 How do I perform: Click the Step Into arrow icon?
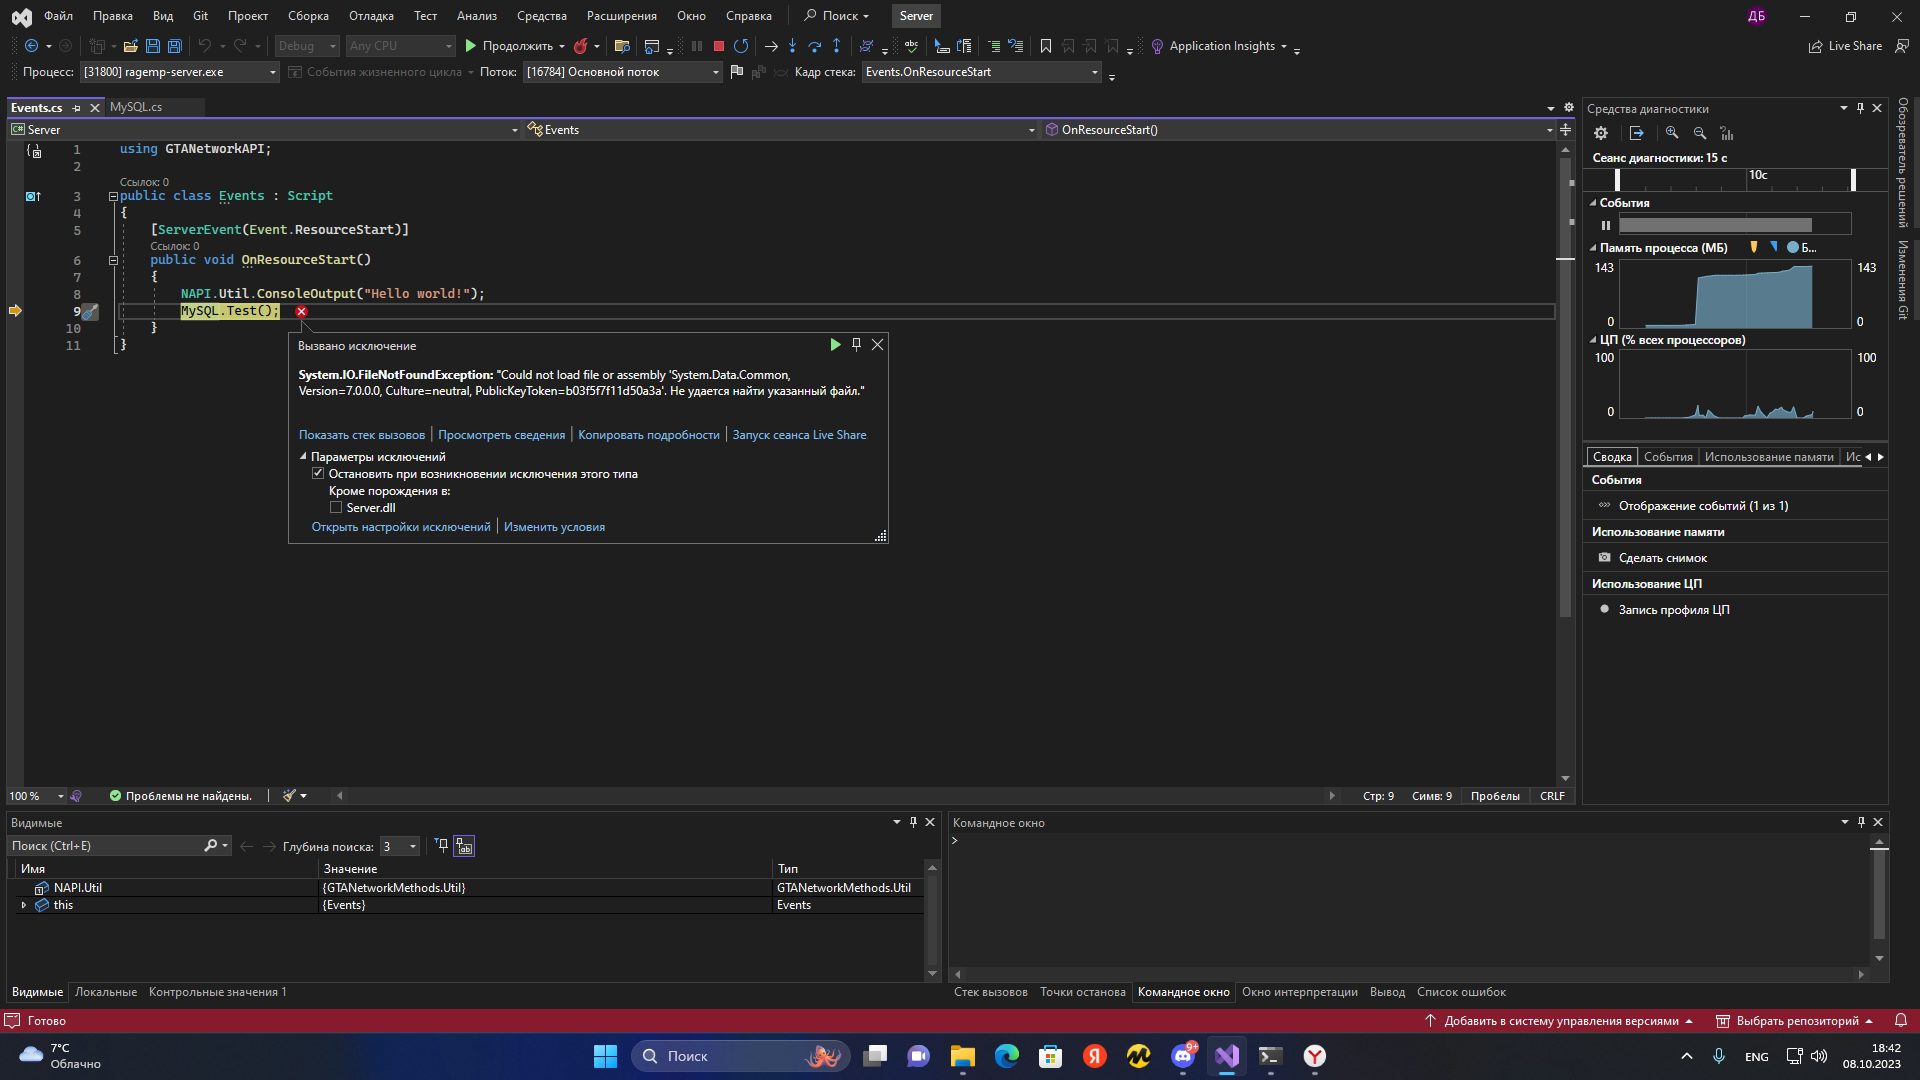click(792, 46)
